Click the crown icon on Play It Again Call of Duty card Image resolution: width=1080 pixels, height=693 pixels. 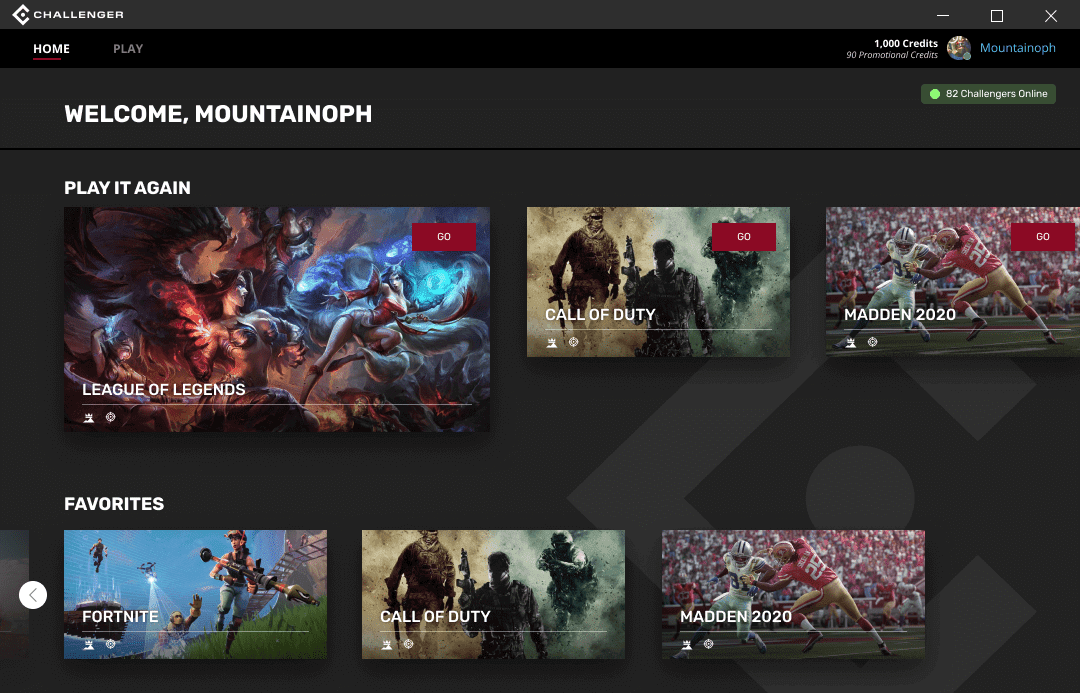(552, 342)
